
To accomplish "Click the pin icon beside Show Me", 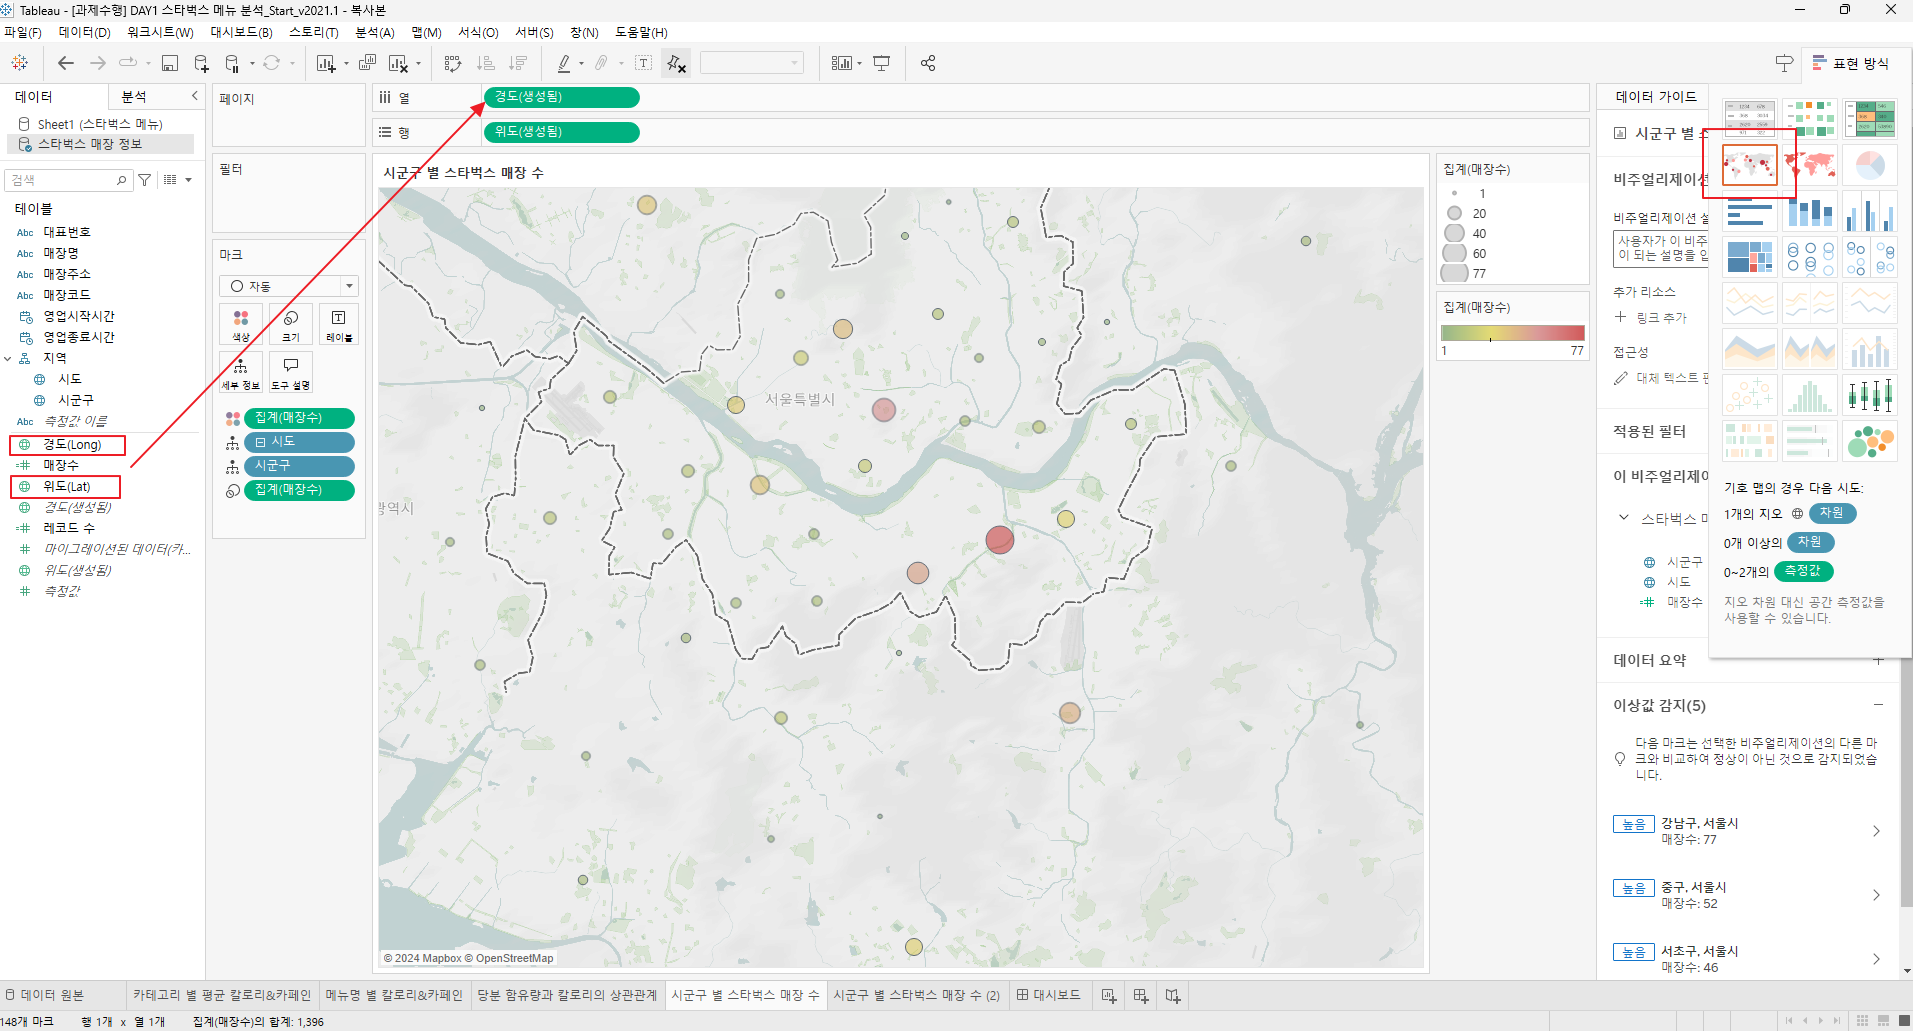I will (x=1784, y=63).
